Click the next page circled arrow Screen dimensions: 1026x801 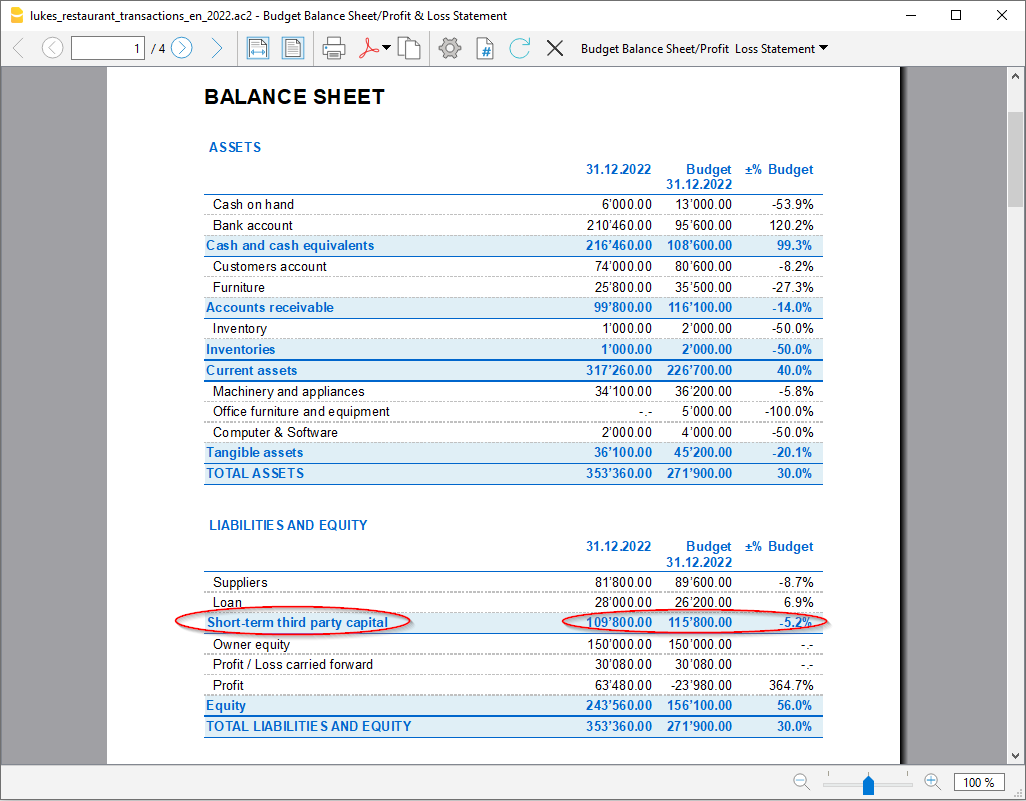point(181,48)
